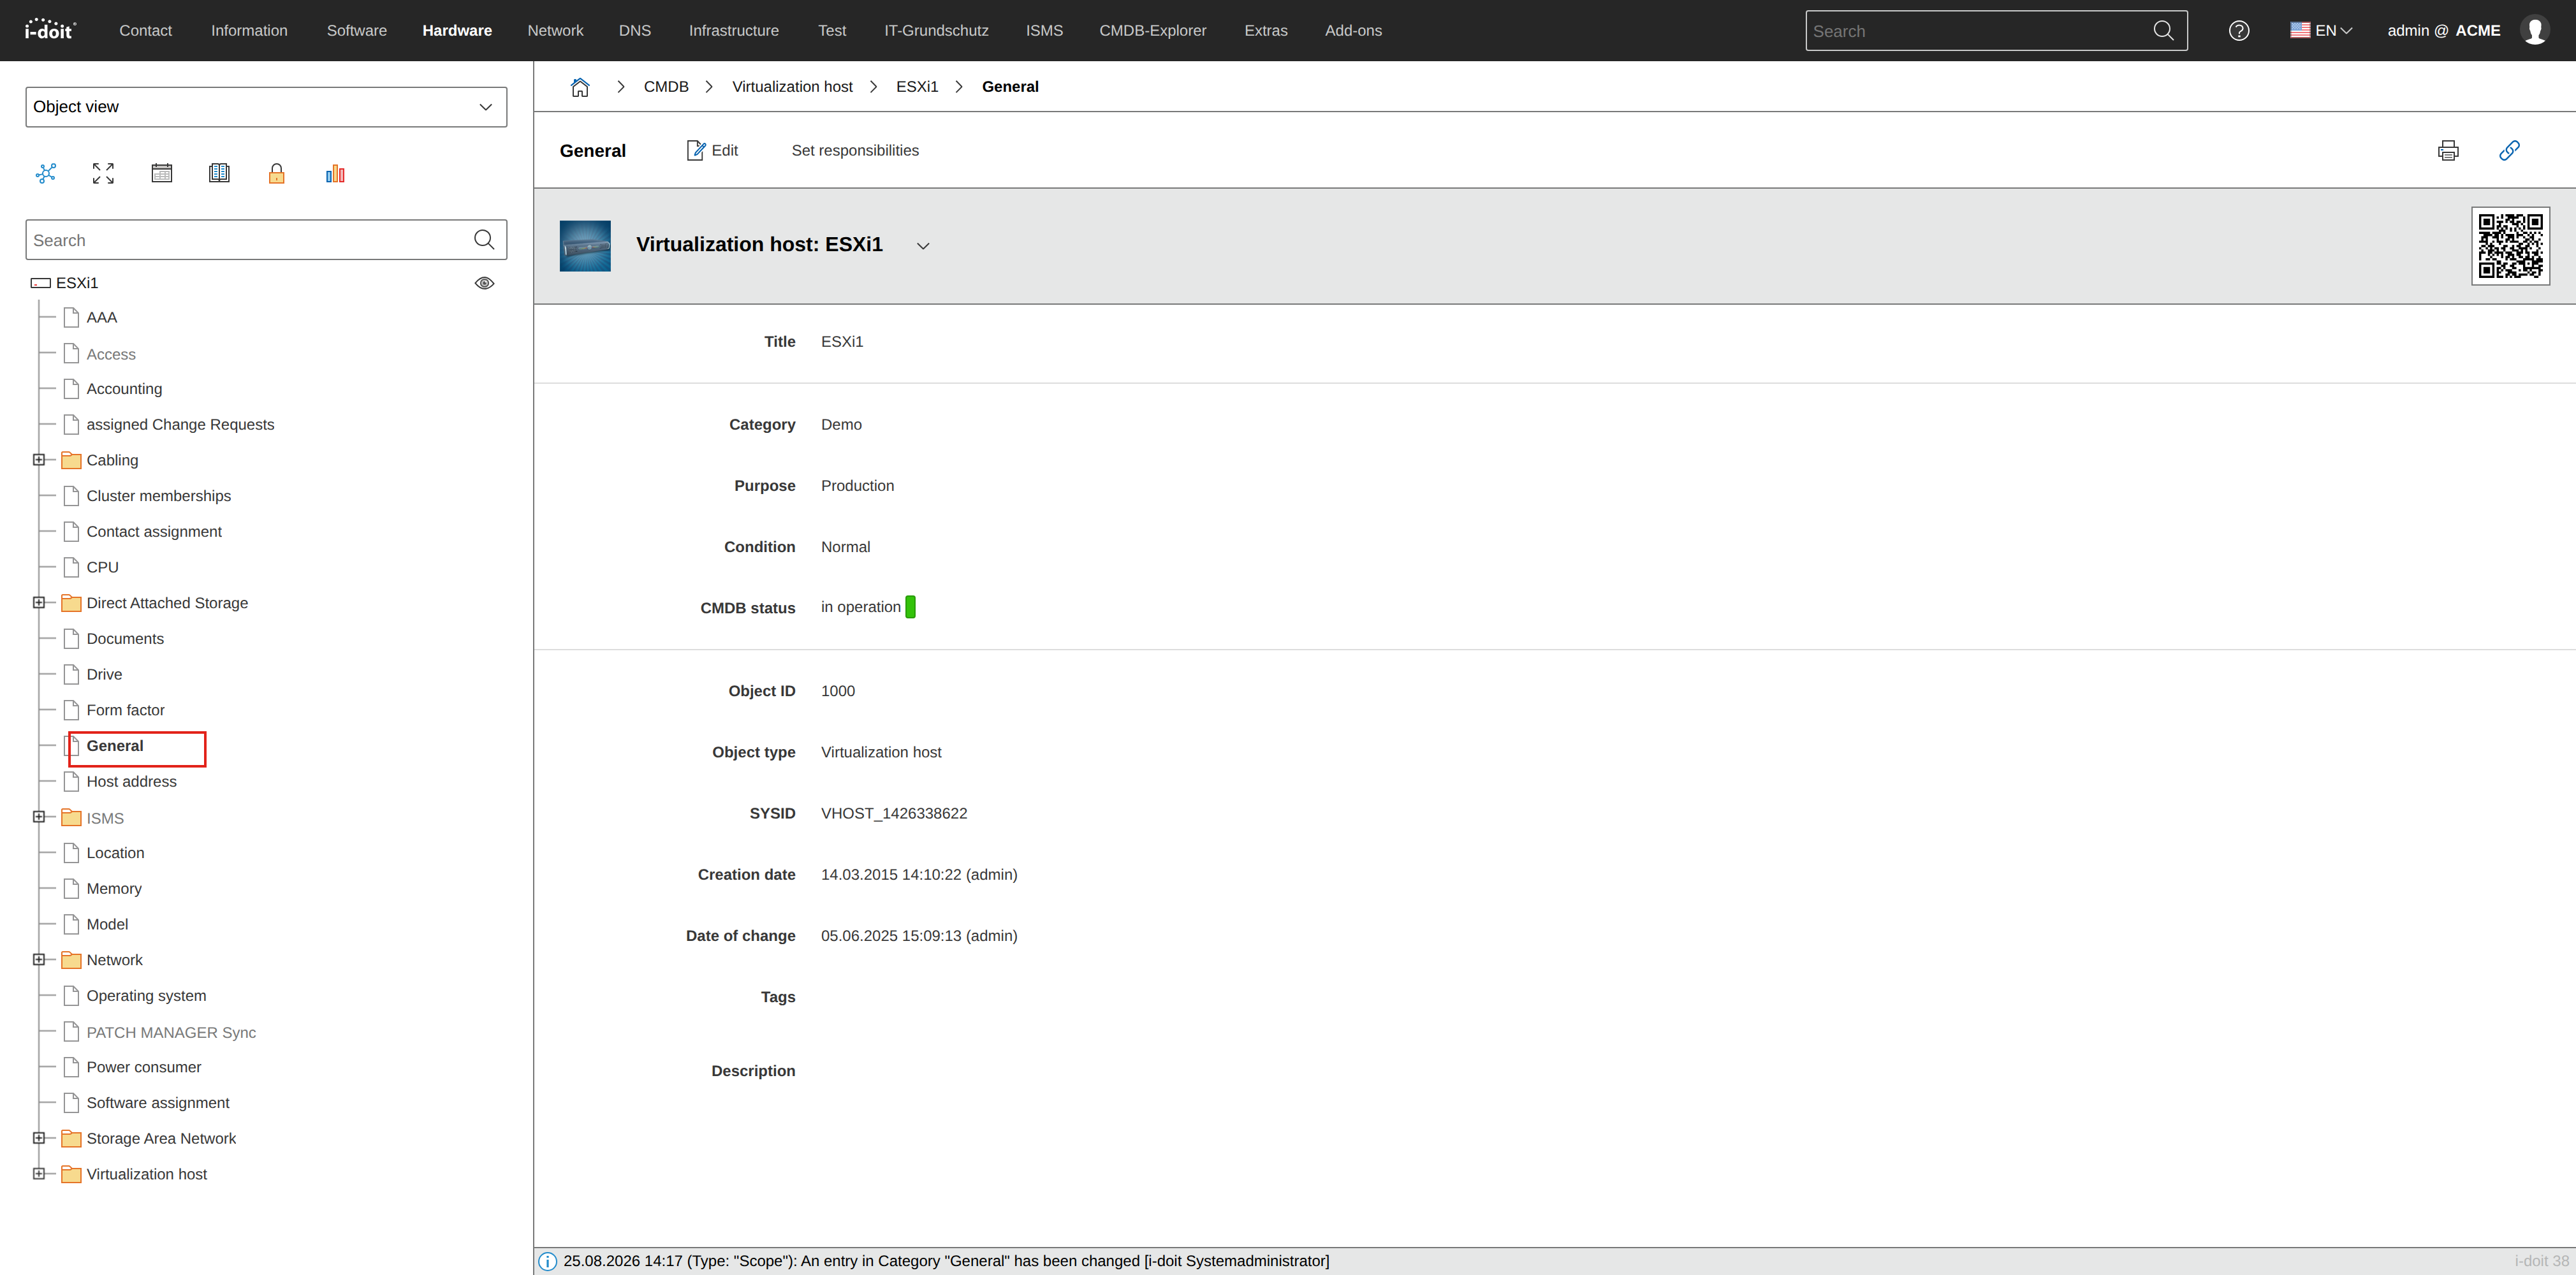Open the Contact assignment category
This screenshot has width=2576, height=1275.
154,532
